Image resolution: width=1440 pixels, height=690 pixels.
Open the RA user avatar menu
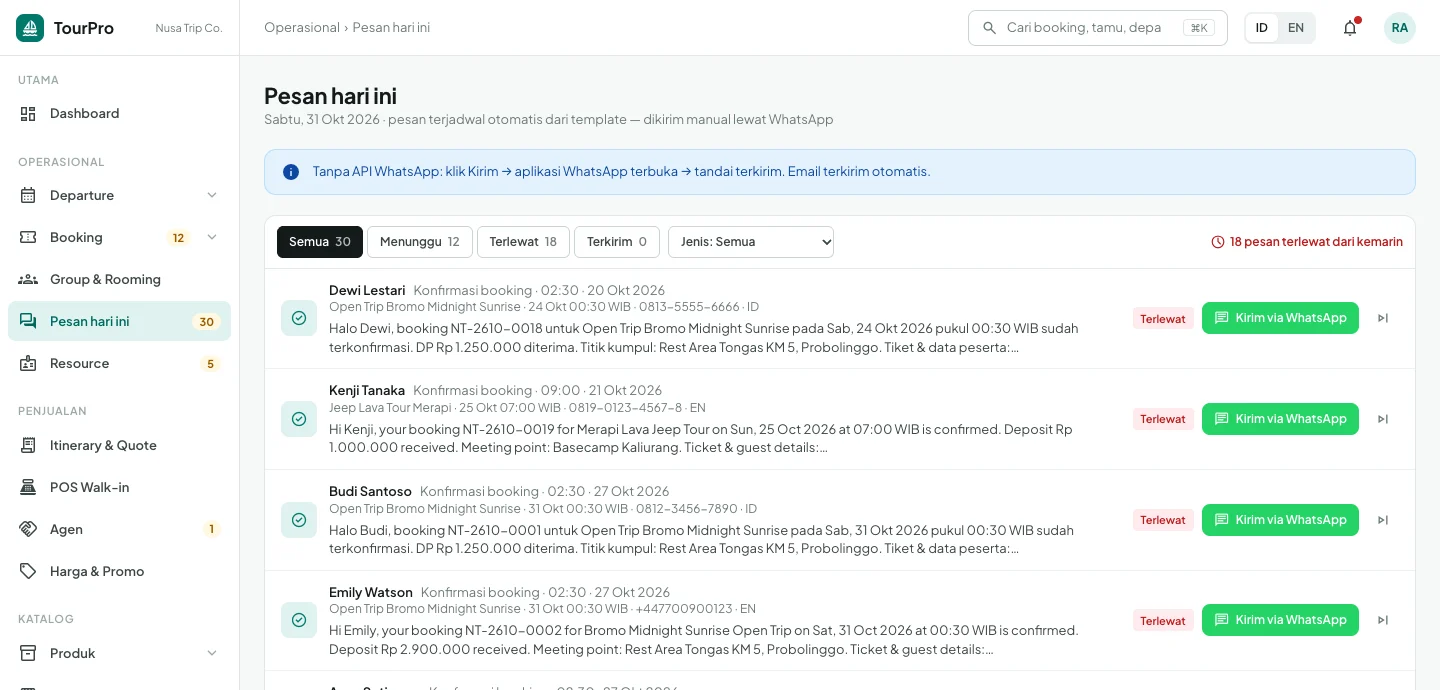click(x=1400, y=28)
